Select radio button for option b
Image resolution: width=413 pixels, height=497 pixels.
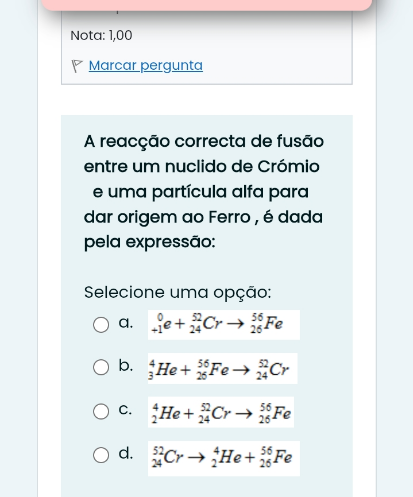click(101, 367)
